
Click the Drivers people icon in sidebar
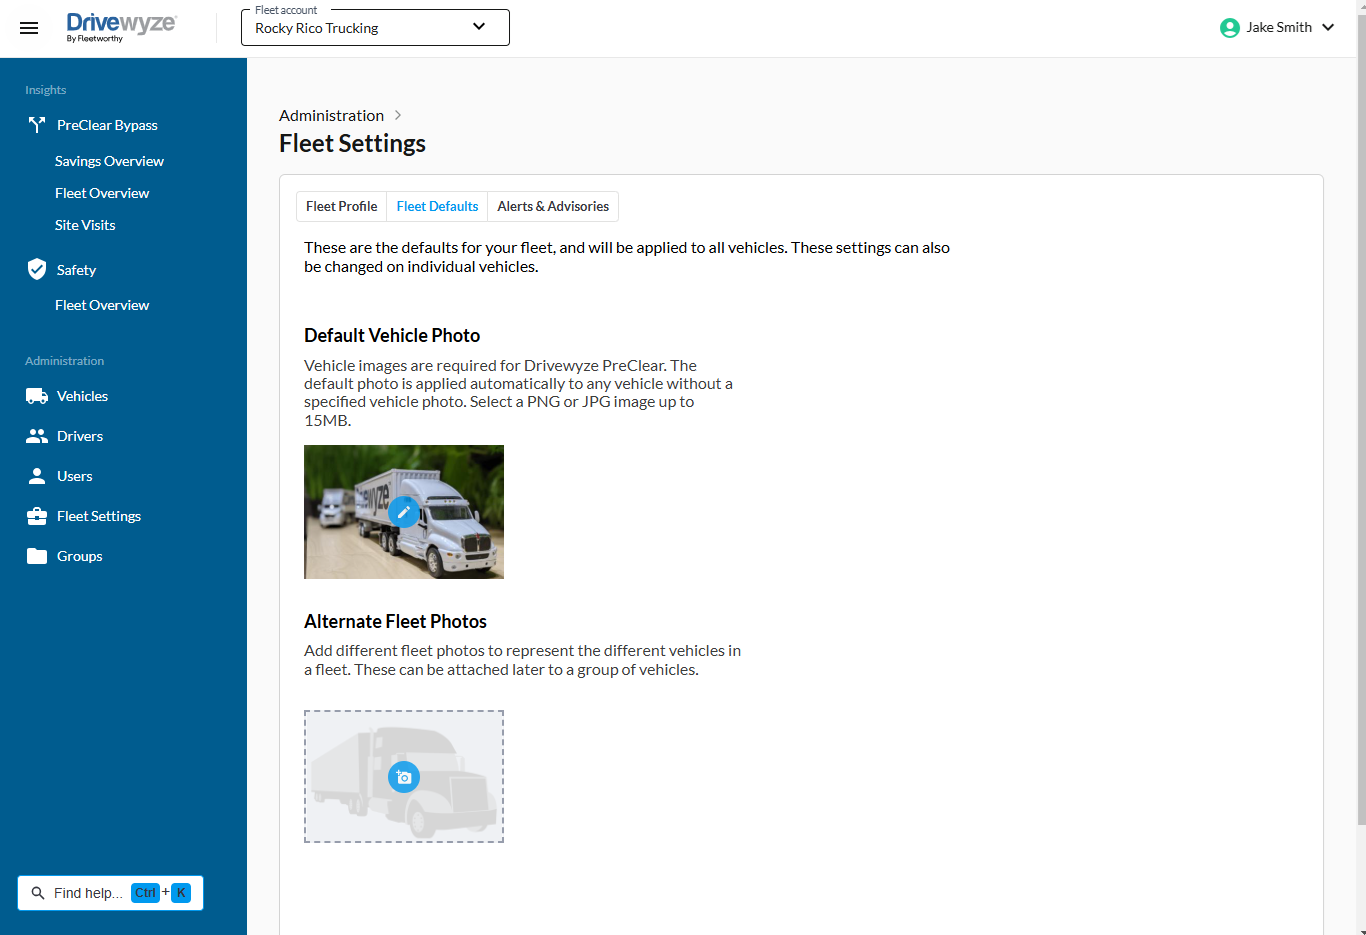click(37, 436)
